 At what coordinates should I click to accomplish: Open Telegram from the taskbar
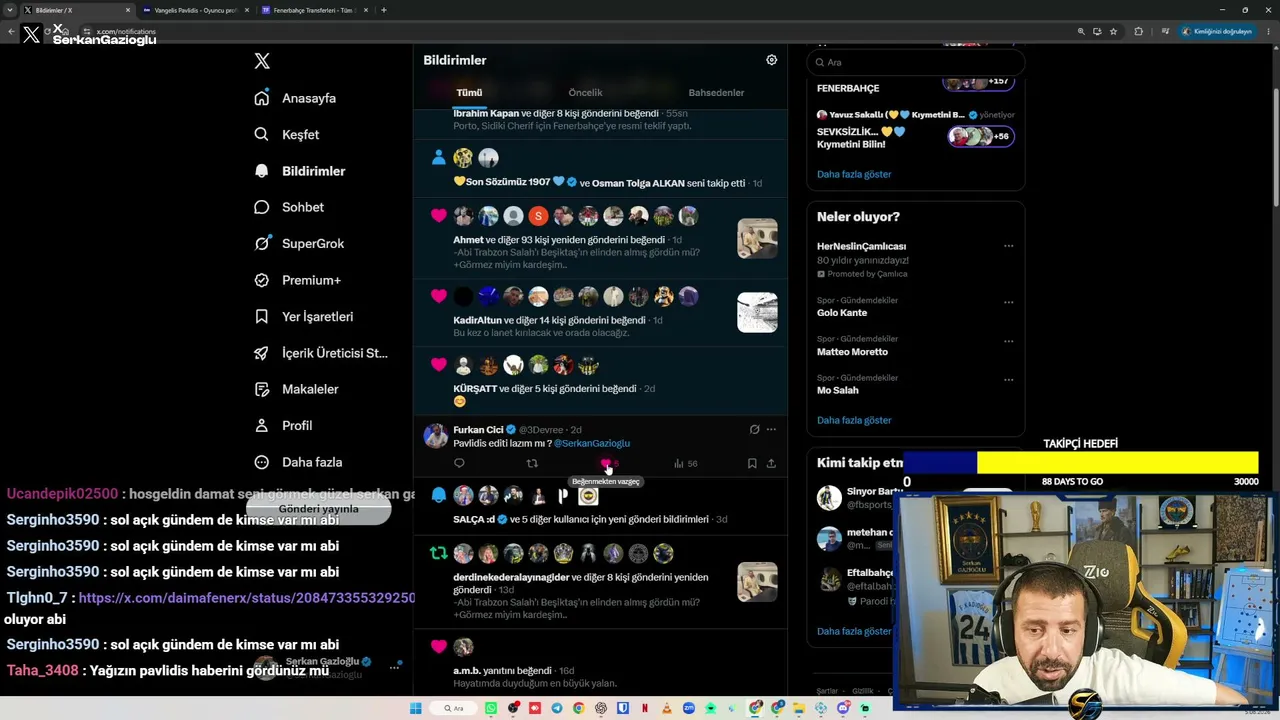[557, 708]
